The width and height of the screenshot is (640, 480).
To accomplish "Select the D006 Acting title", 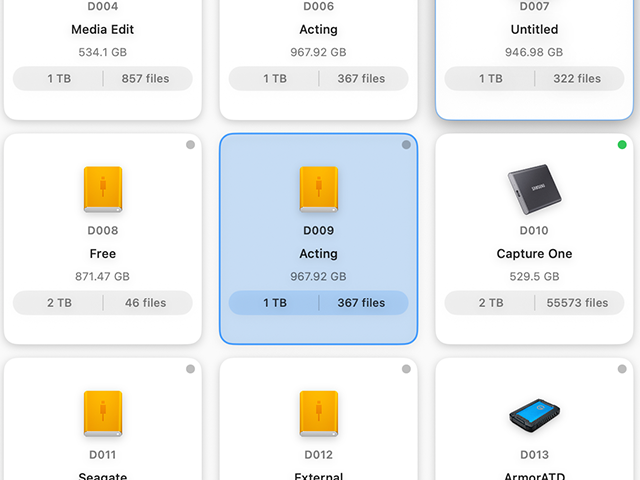I will [x=318, y=29].
